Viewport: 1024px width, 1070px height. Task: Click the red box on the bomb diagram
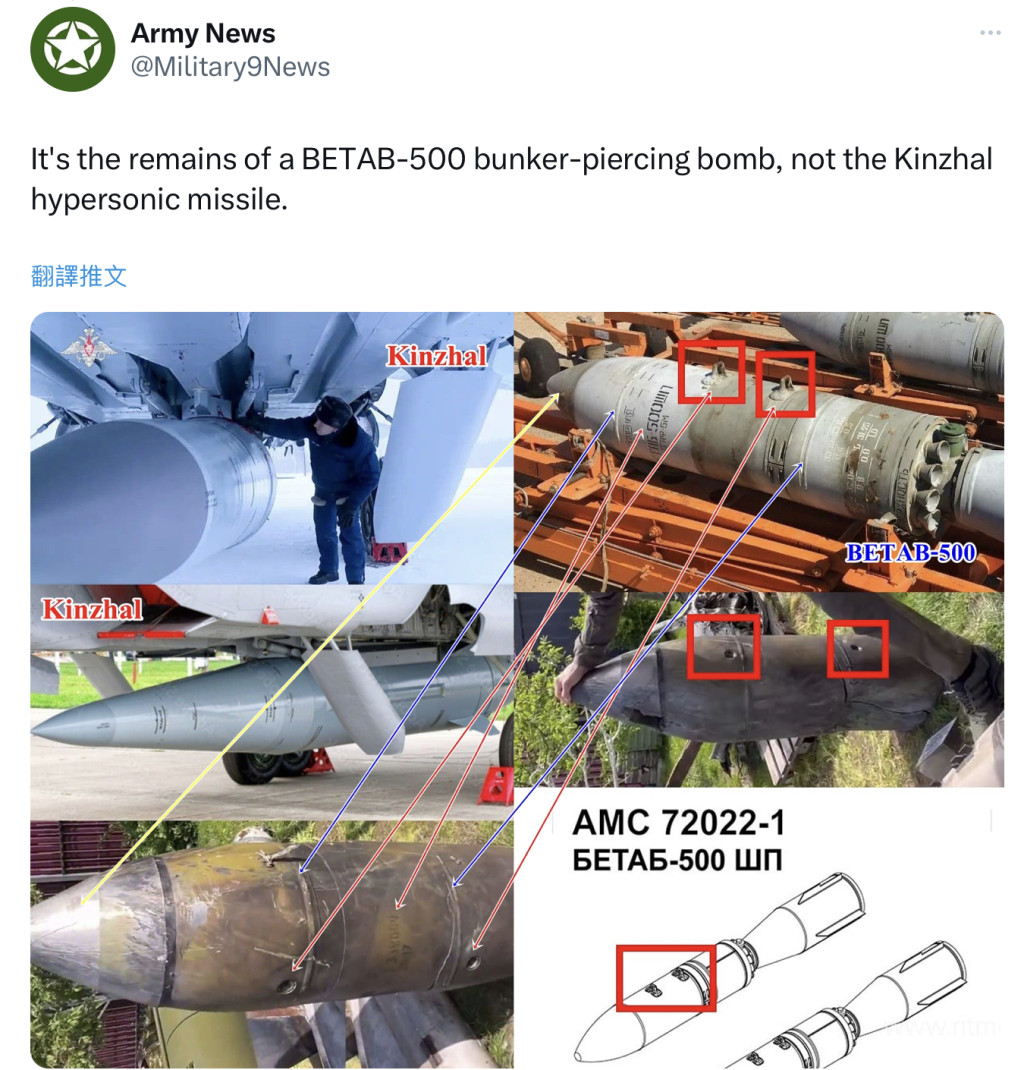666,978
